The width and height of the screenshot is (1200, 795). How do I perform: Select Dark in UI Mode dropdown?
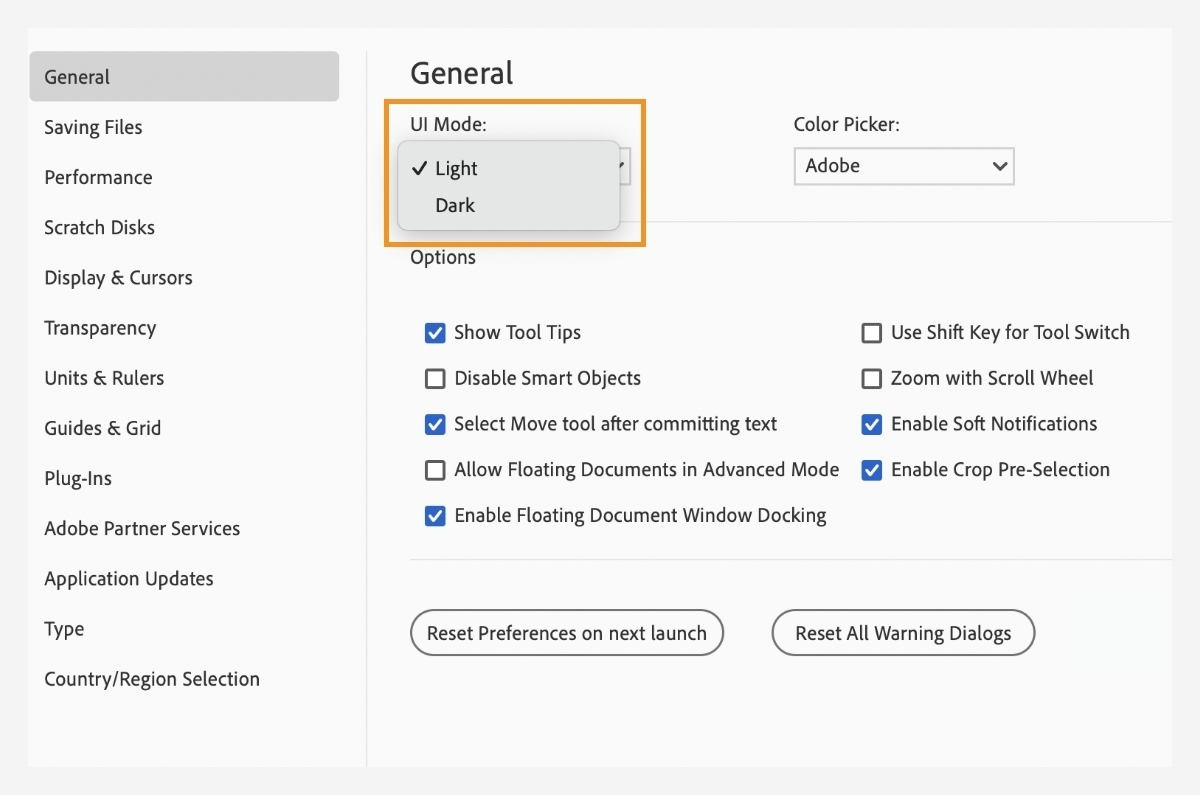pyautogui.click(x=455, y=205)
